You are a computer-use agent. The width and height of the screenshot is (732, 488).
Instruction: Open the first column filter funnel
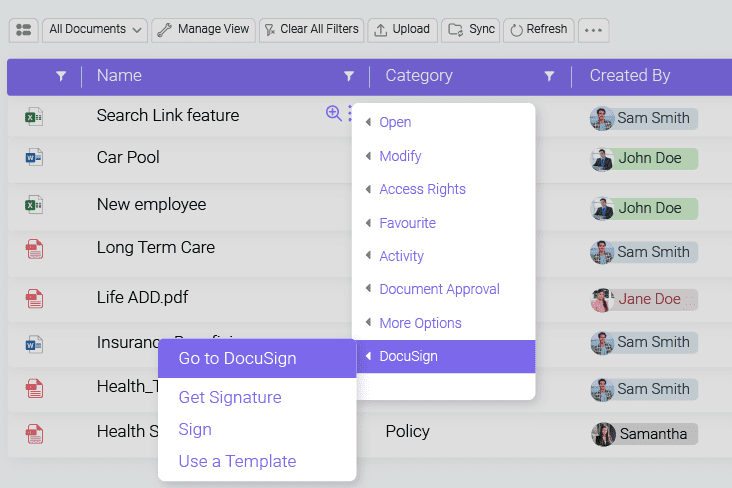(61, 76)
